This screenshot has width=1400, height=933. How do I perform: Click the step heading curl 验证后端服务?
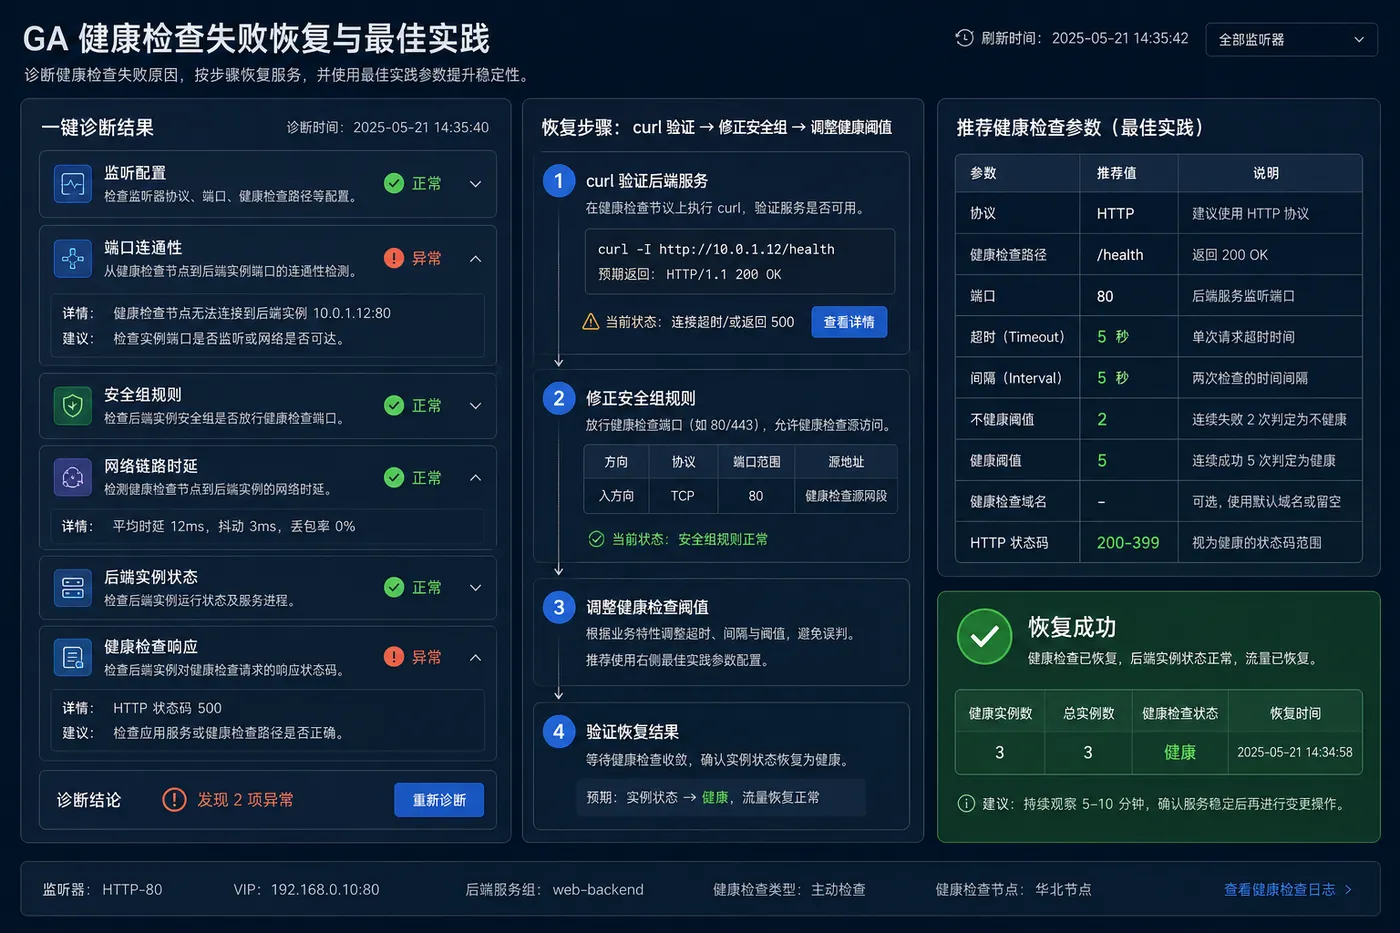click(647, 181)
